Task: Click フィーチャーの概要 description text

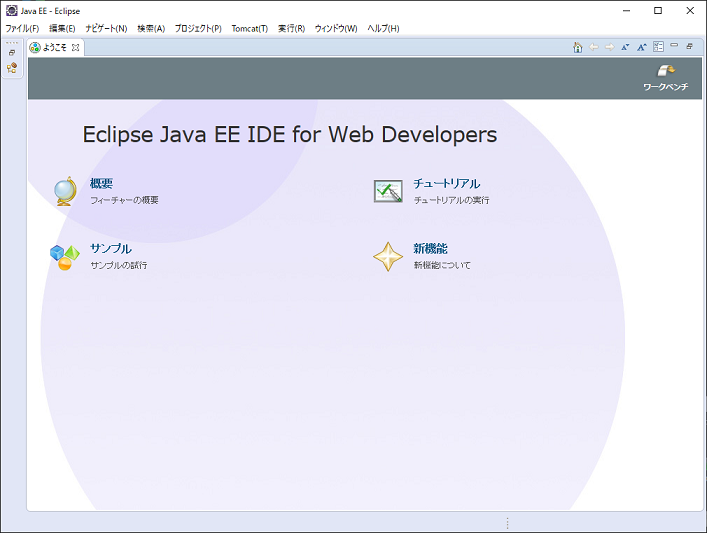Action: pos(124,200)
